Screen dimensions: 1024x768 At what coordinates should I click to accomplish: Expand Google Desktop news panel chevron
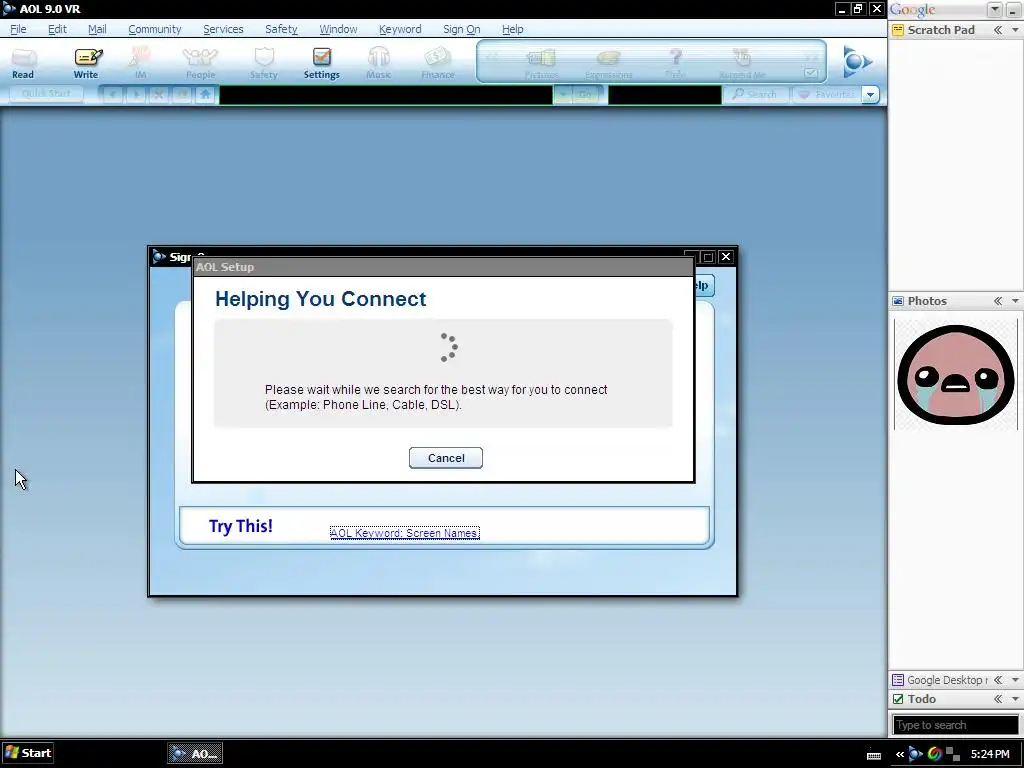click(998, 680)
